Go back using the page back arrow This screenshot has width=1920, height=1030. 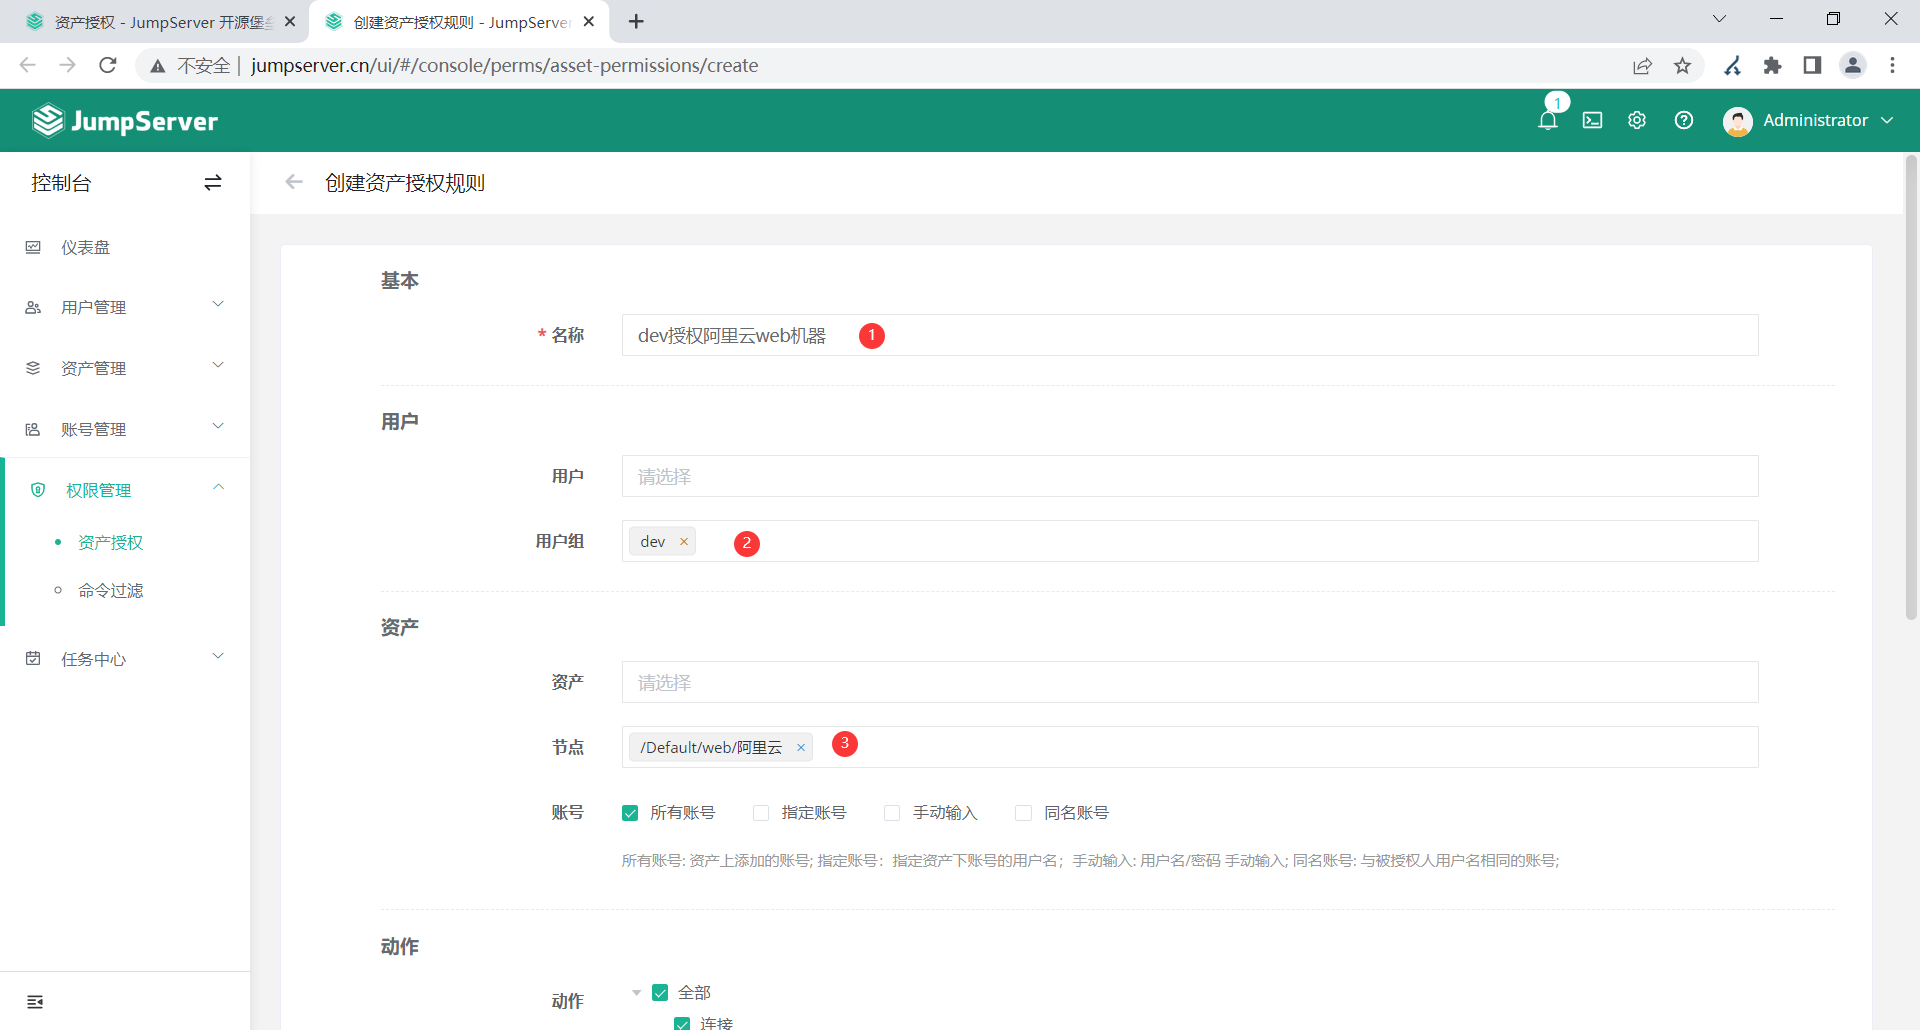click(x=294, y=182)
